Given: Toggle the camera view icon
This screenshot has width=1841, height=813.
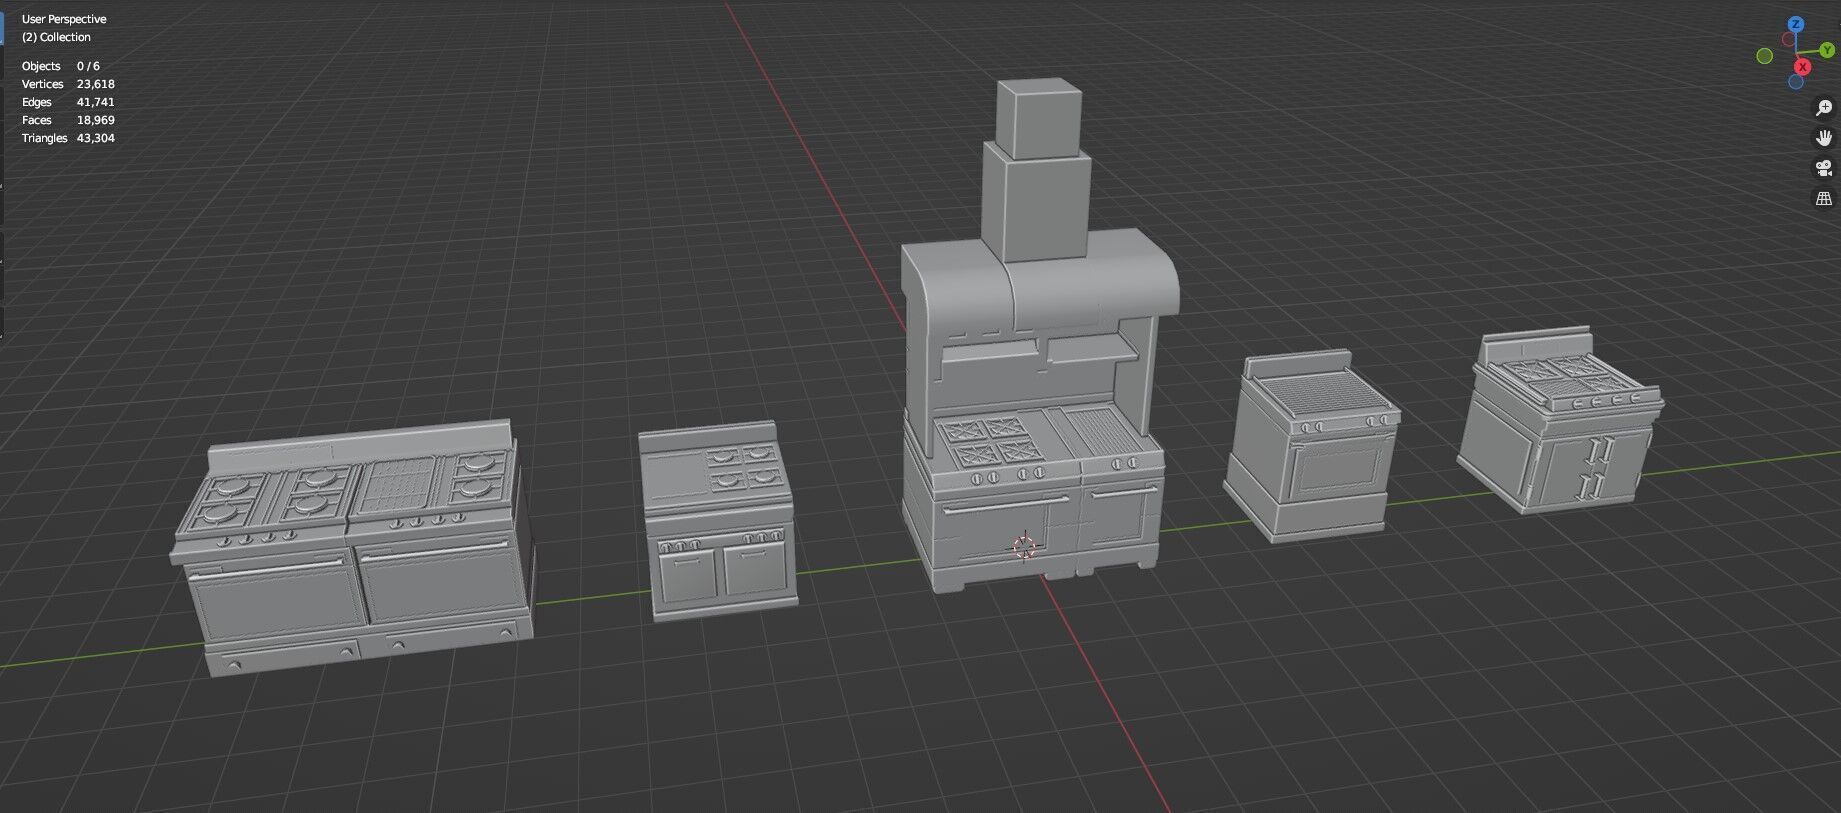Looking at the screenshot, I should [1824, 168].
